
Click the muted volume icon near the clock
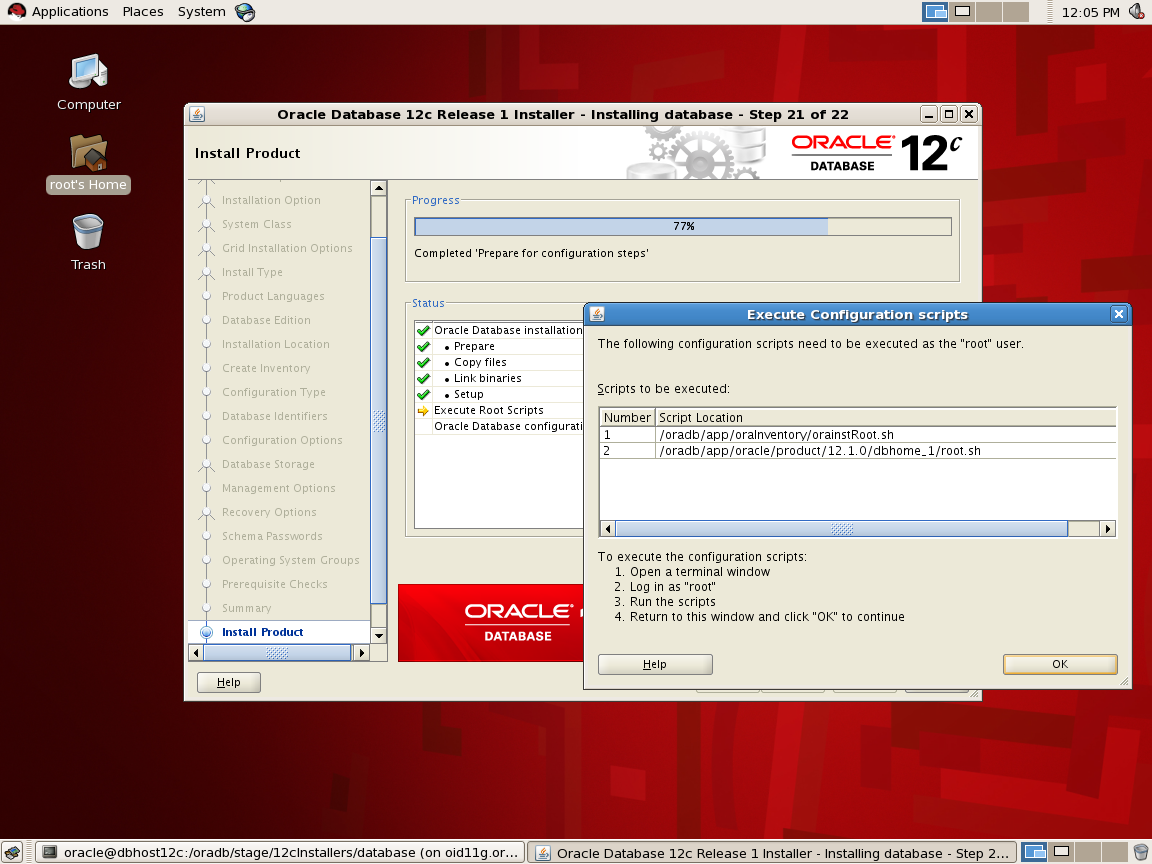(x=1136, y=11)
